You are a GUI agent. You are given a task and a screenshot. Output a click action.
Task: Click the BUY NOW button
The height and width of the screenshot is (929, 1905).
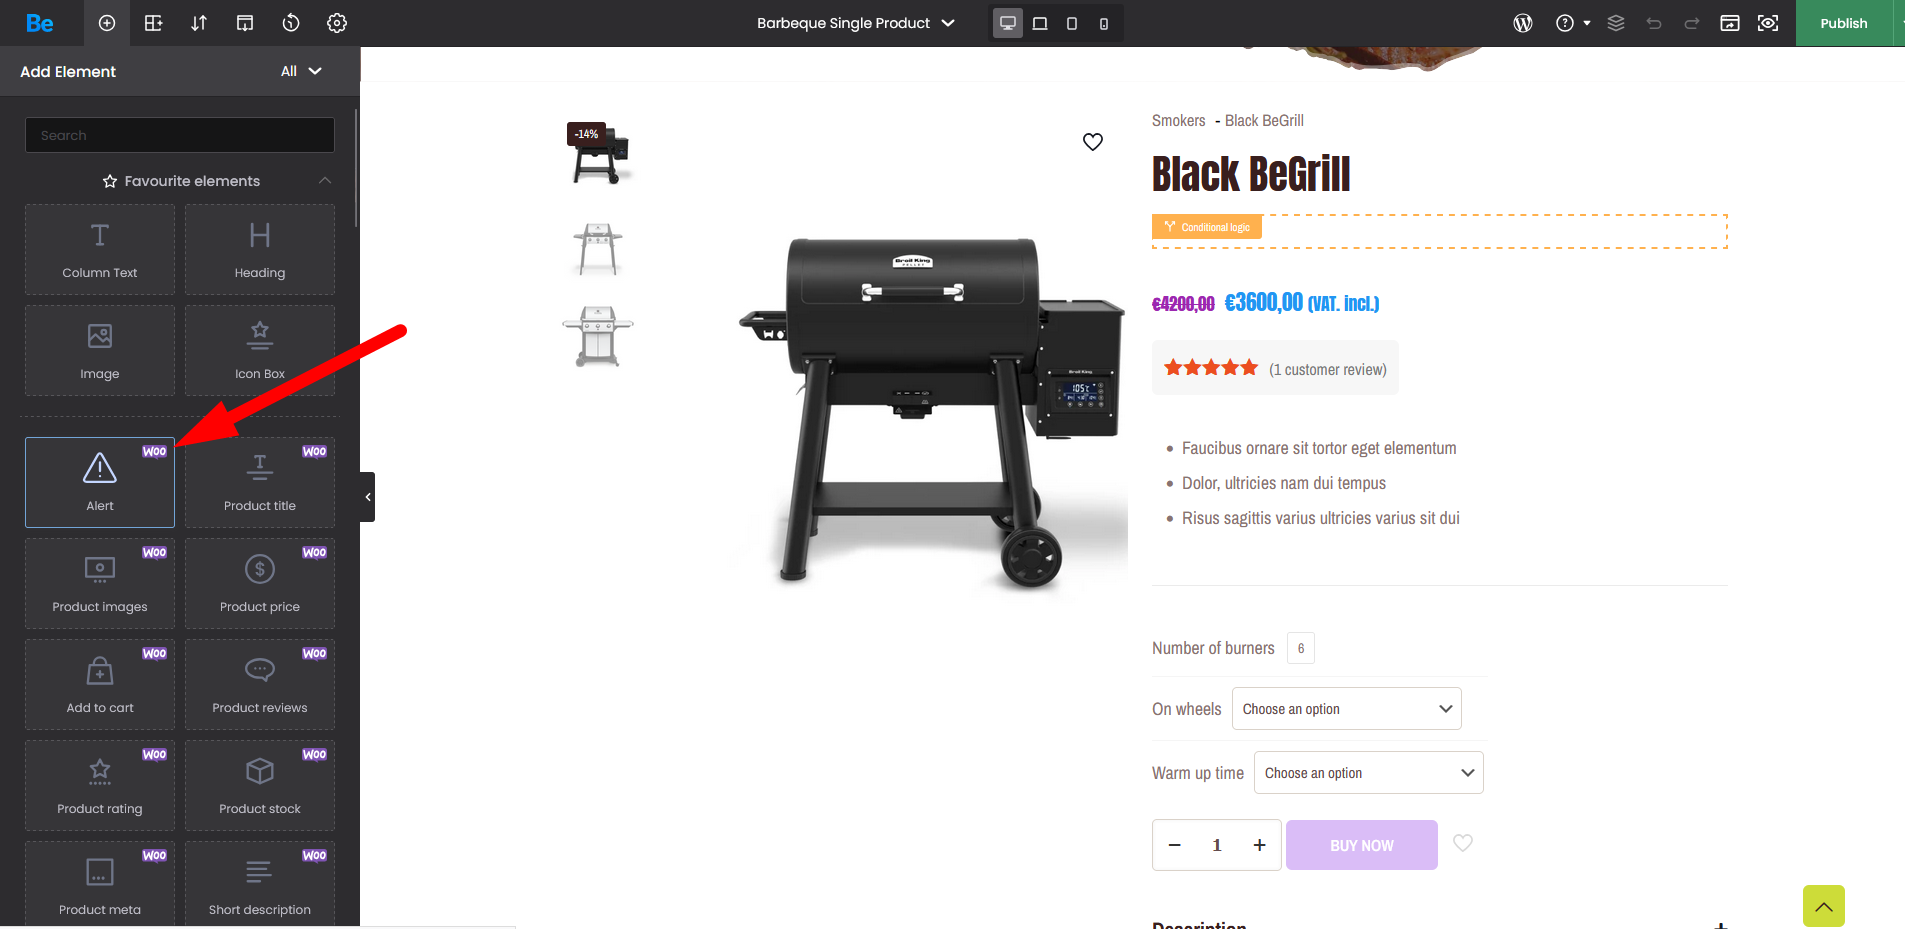coord(1362,845)
